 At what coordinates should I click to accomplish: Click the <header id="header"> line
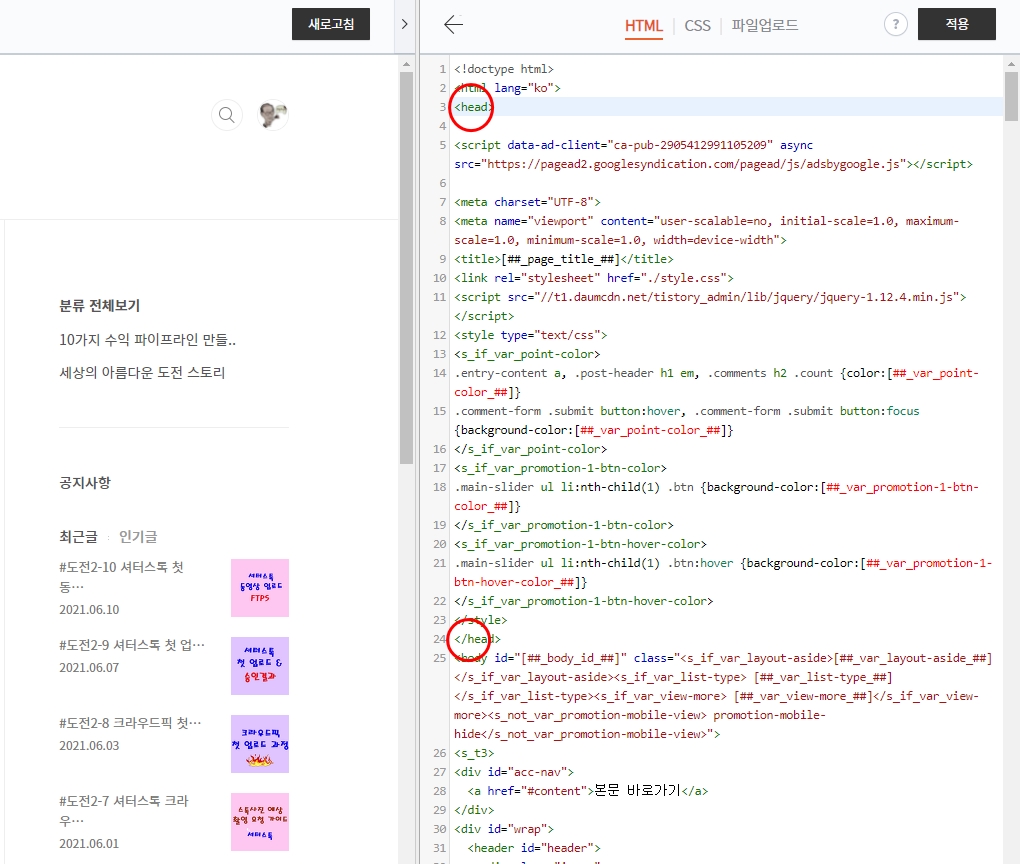(534, 848)
